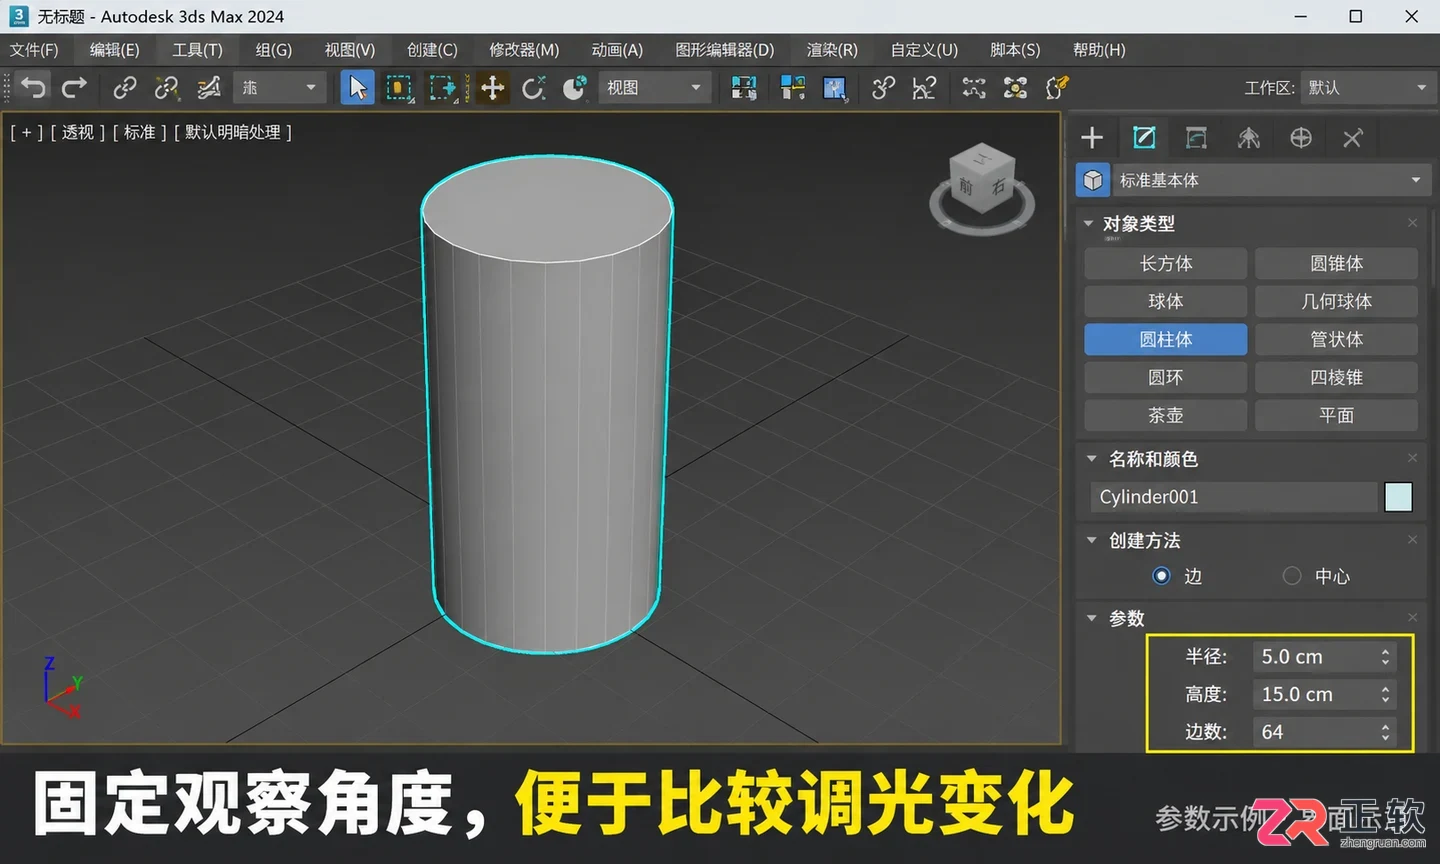Click the Redo arrow icon
Image resolution: width=1440 pixels, height=864 pixels.
(74, 88)
